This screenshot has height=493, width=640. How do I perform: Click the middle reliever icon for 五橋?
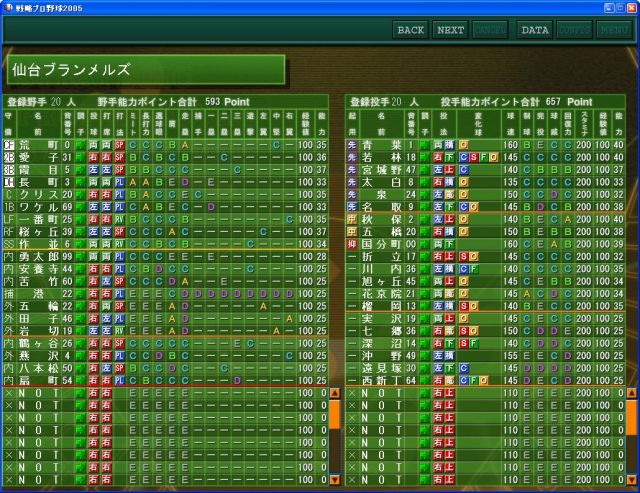(352, 232)
